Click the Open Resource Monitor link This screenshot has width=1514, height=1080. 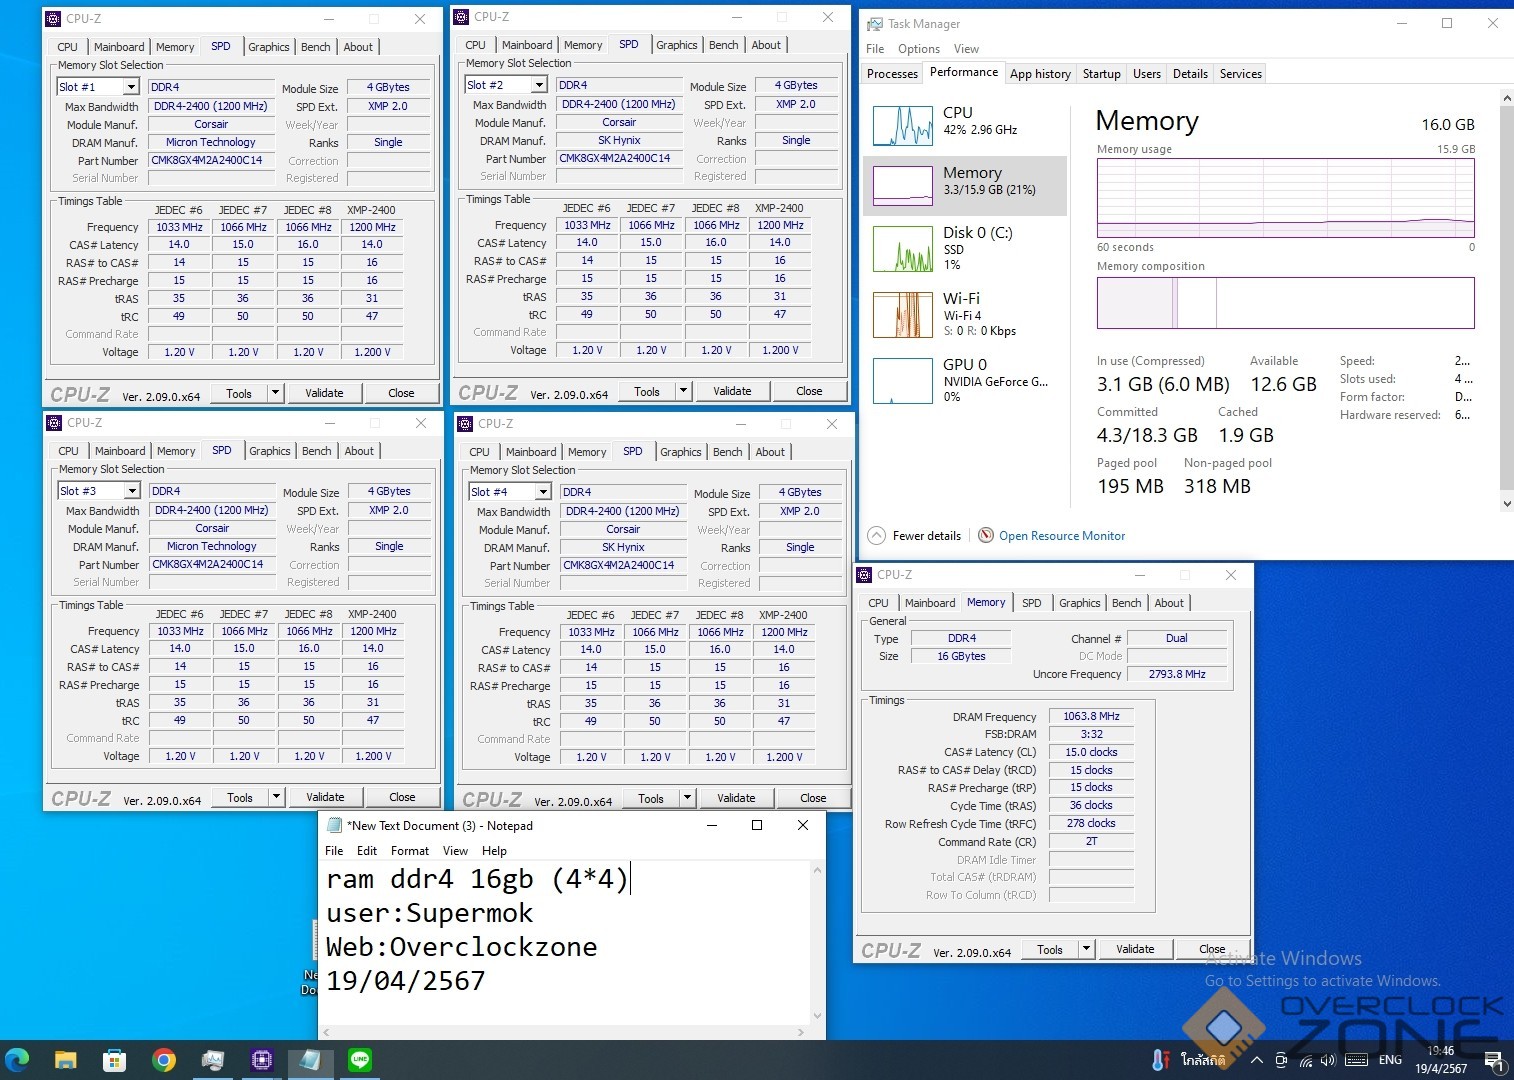pos(1061,536)
